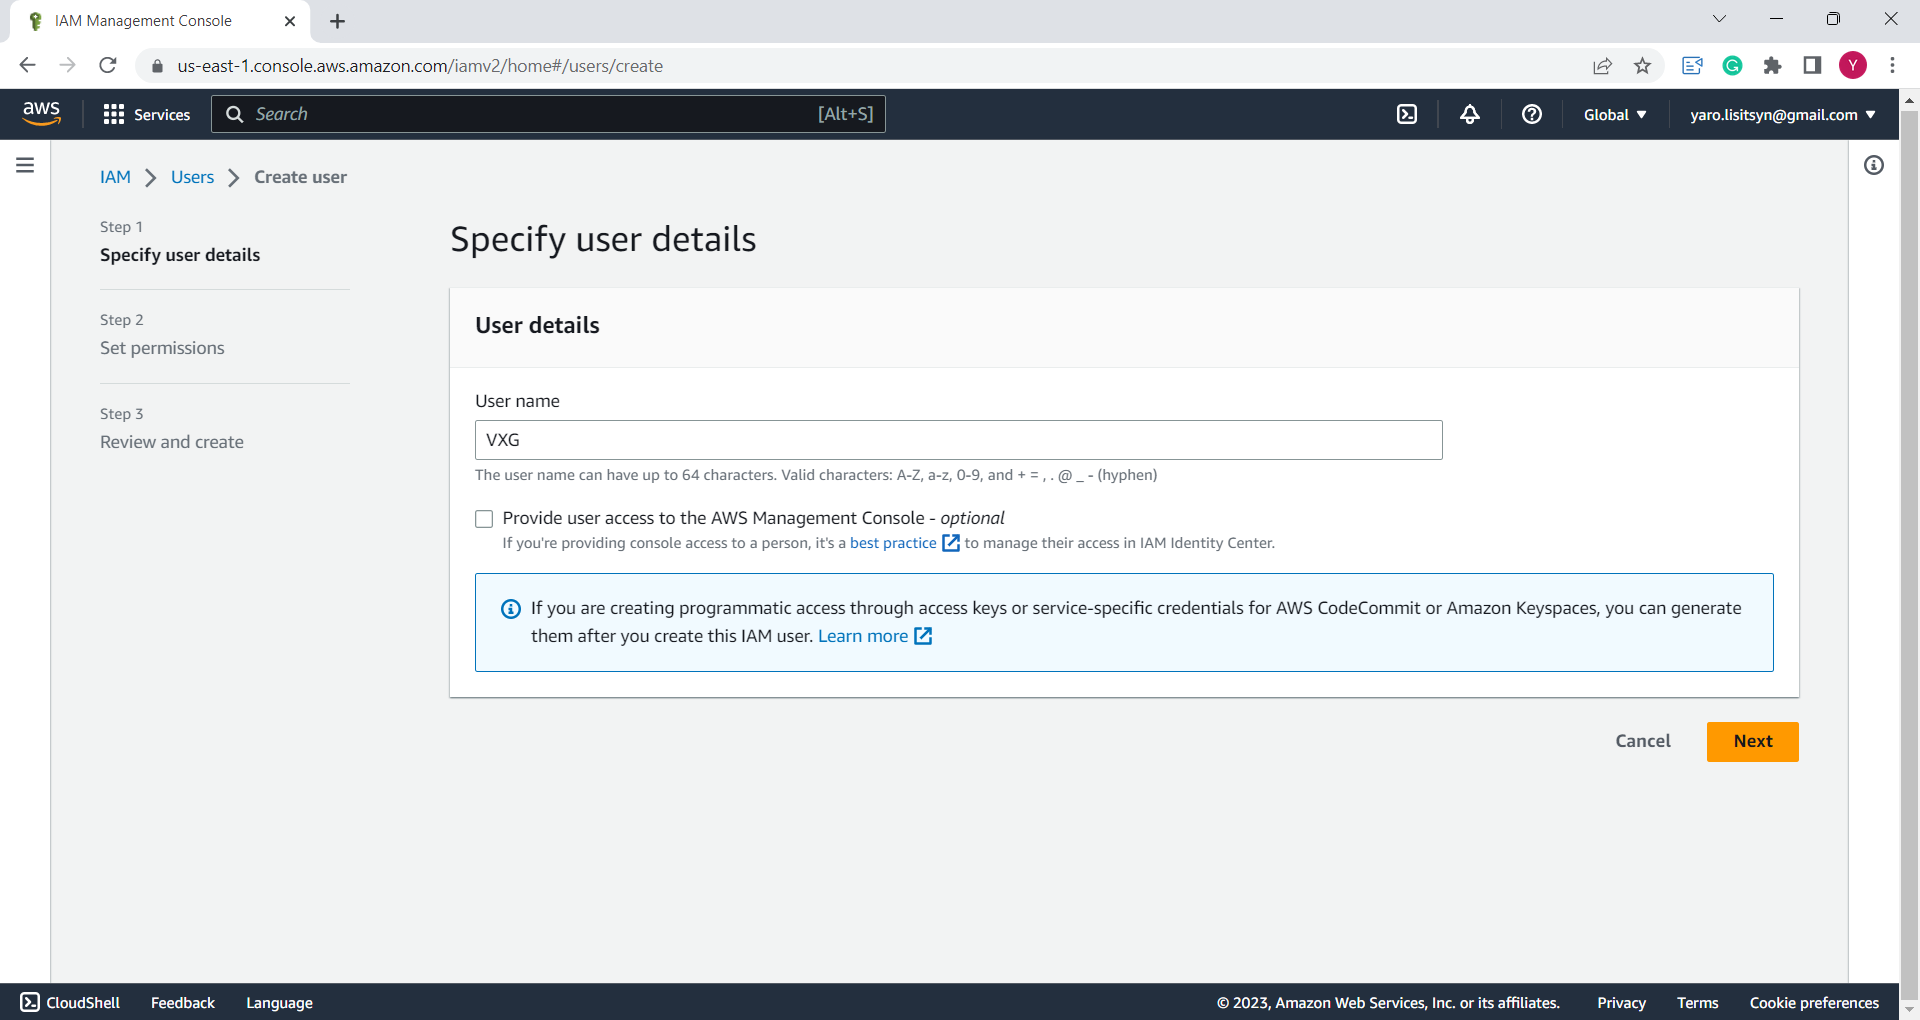Open the browser extensions puzzle icon
The width and height of the screenshot is (1920, 1020).
(x=1772, y=66)
